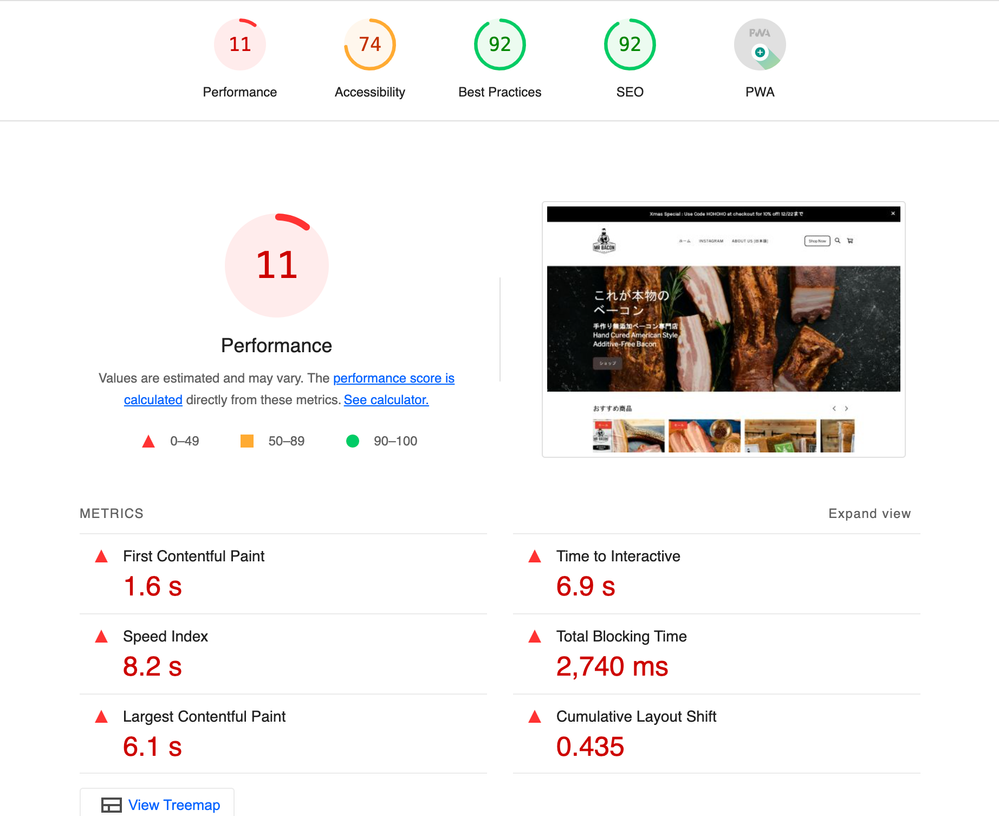This screenshot has width=999, height=816.
Task: Click the View Treemap button
Action: (158, 805)
